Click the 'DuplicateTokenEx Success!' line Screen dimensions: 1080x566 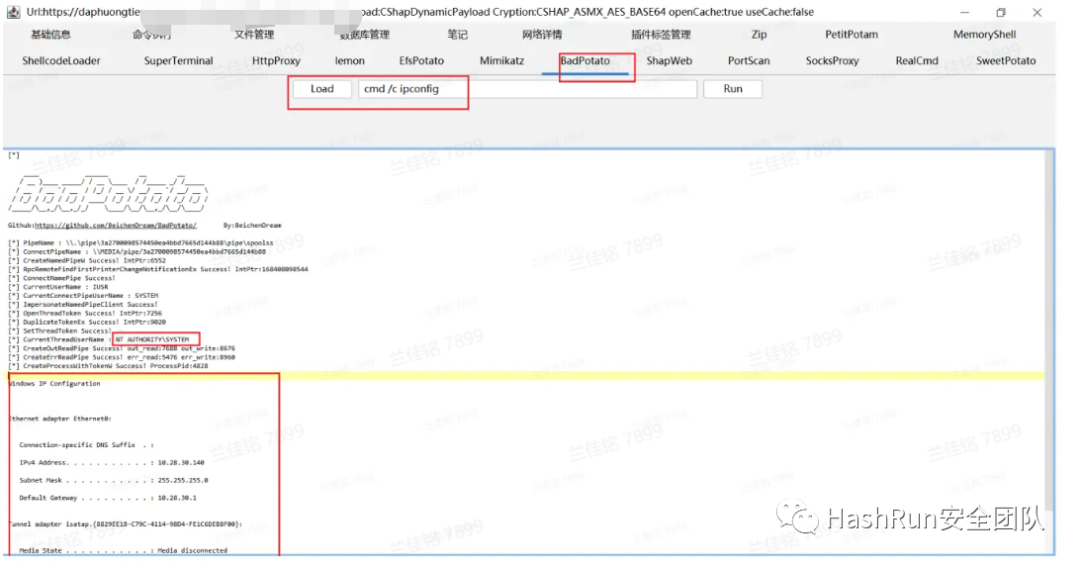pyautogui.click(x=87, y=322)
